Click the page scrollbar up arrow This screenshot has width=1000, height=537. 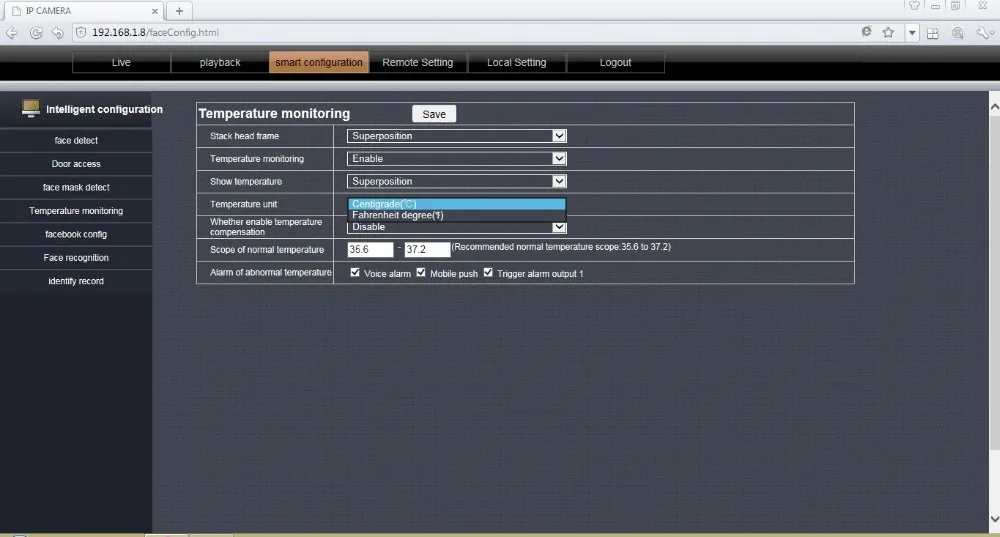click(994, 107)
